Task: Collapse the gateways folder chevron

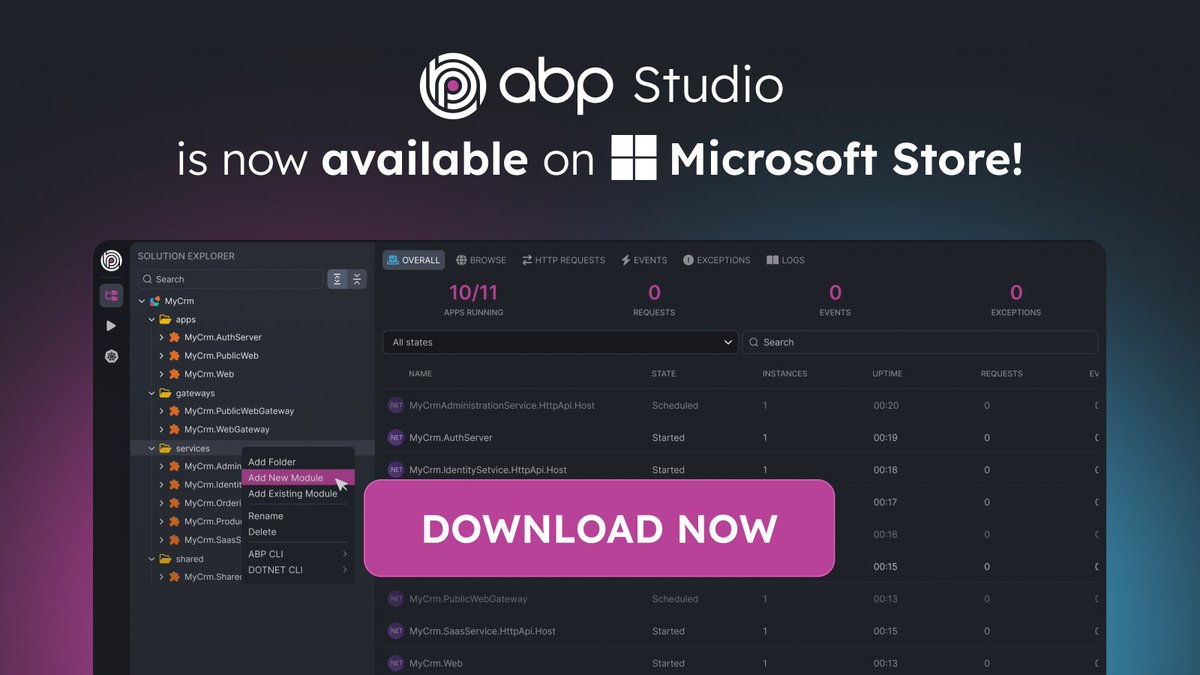Action: (x=152, y=393)
